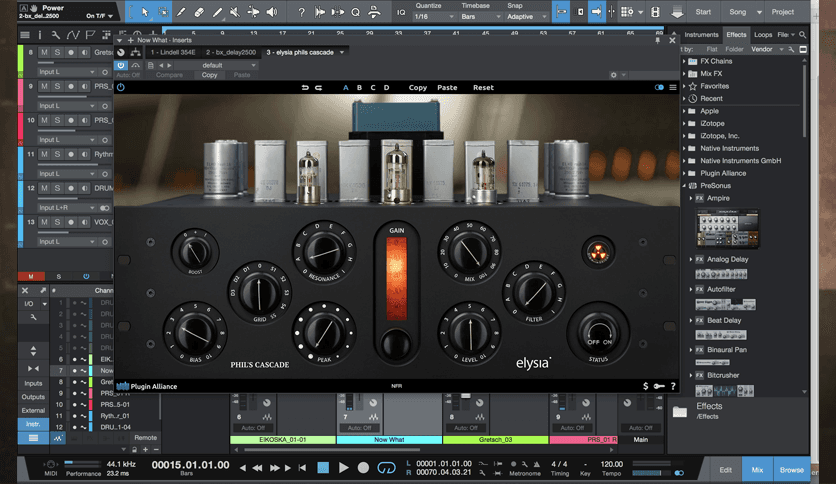Record-arm track 10

(70, 120)
